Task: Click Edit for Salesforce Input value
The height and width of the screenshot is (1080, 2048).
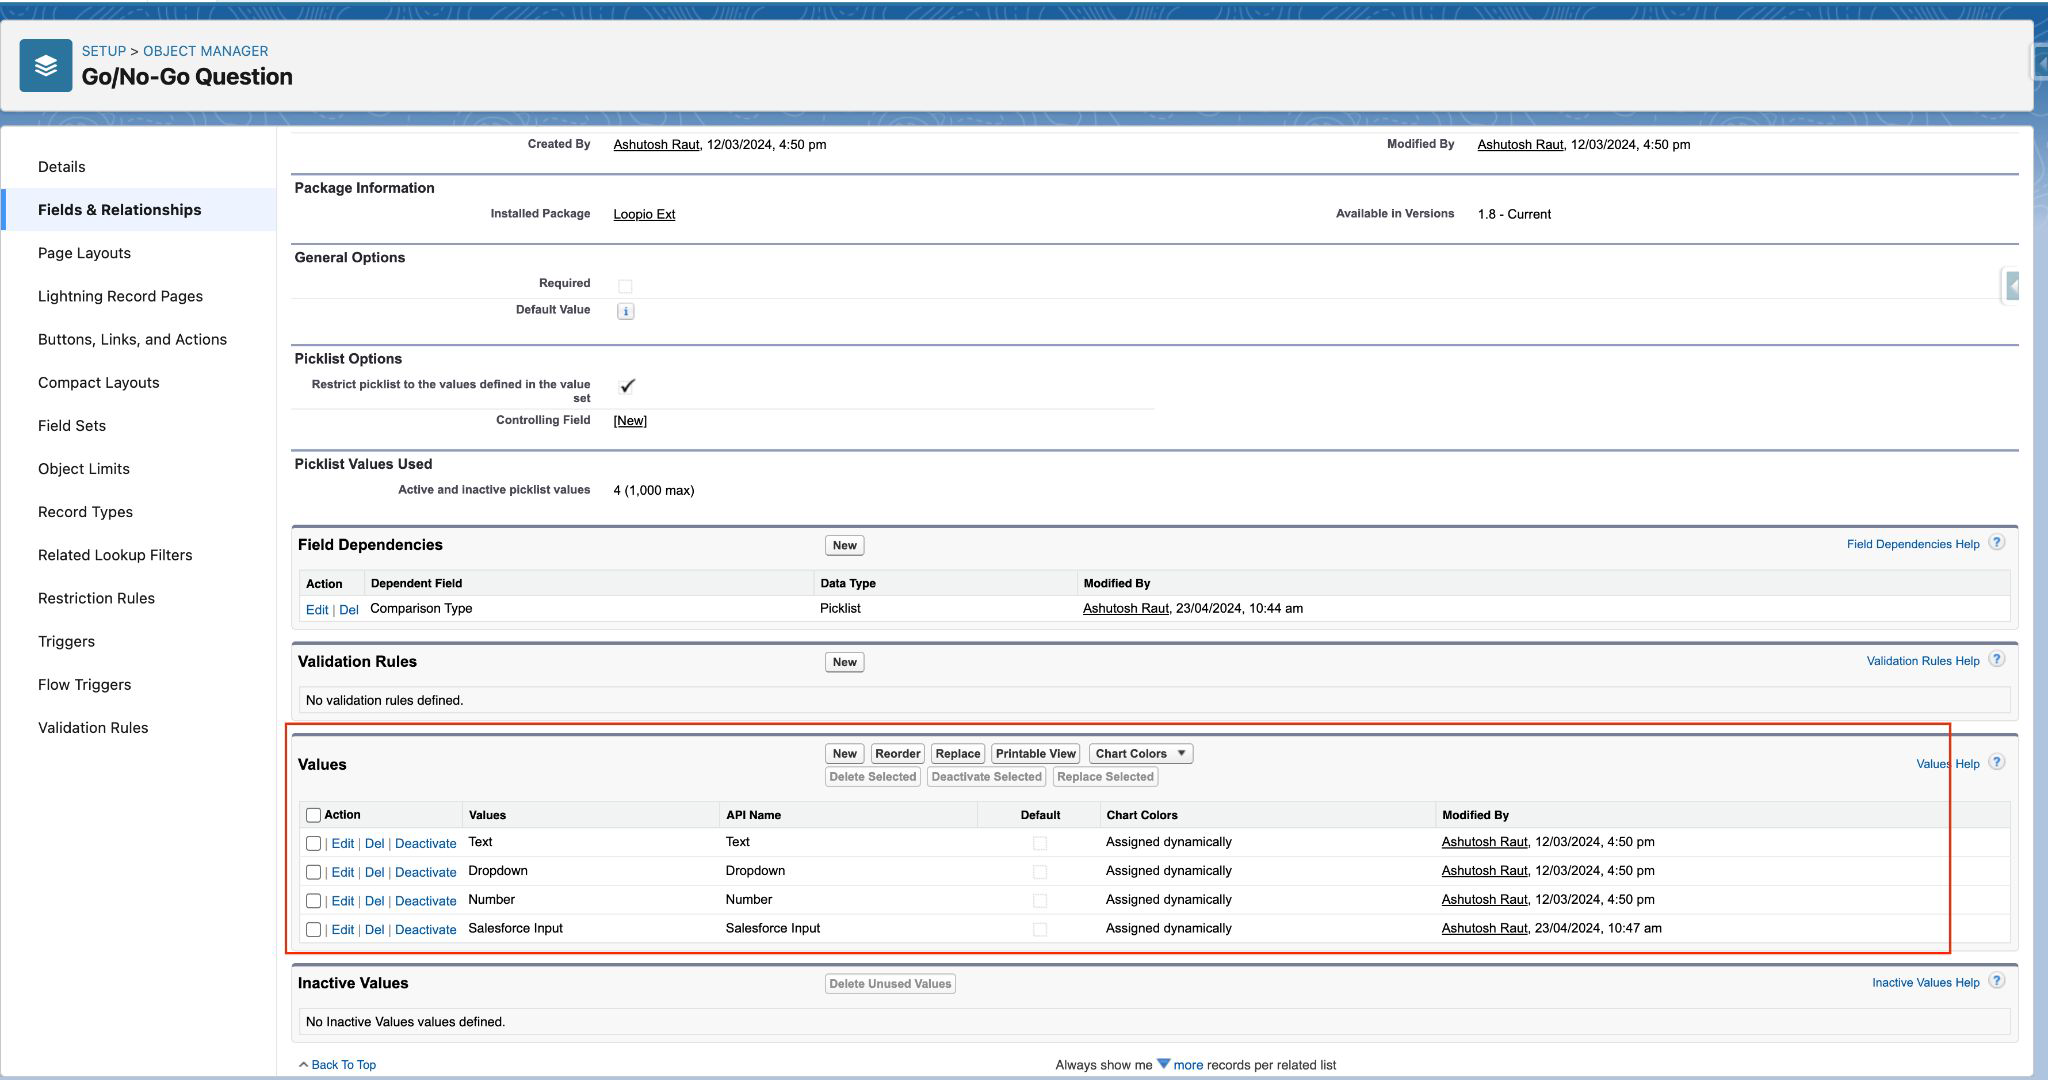Action: click(x=342, y=930)
